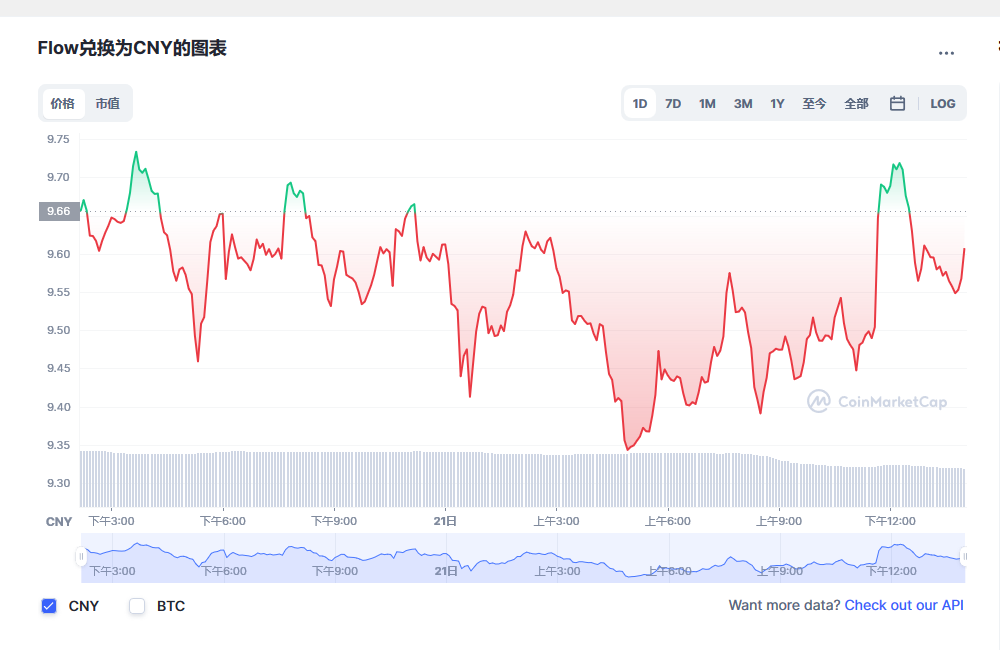The width and height of the screenshot is (1000, 650).
Task: Select the 7D time range
Action: [673, 103]
